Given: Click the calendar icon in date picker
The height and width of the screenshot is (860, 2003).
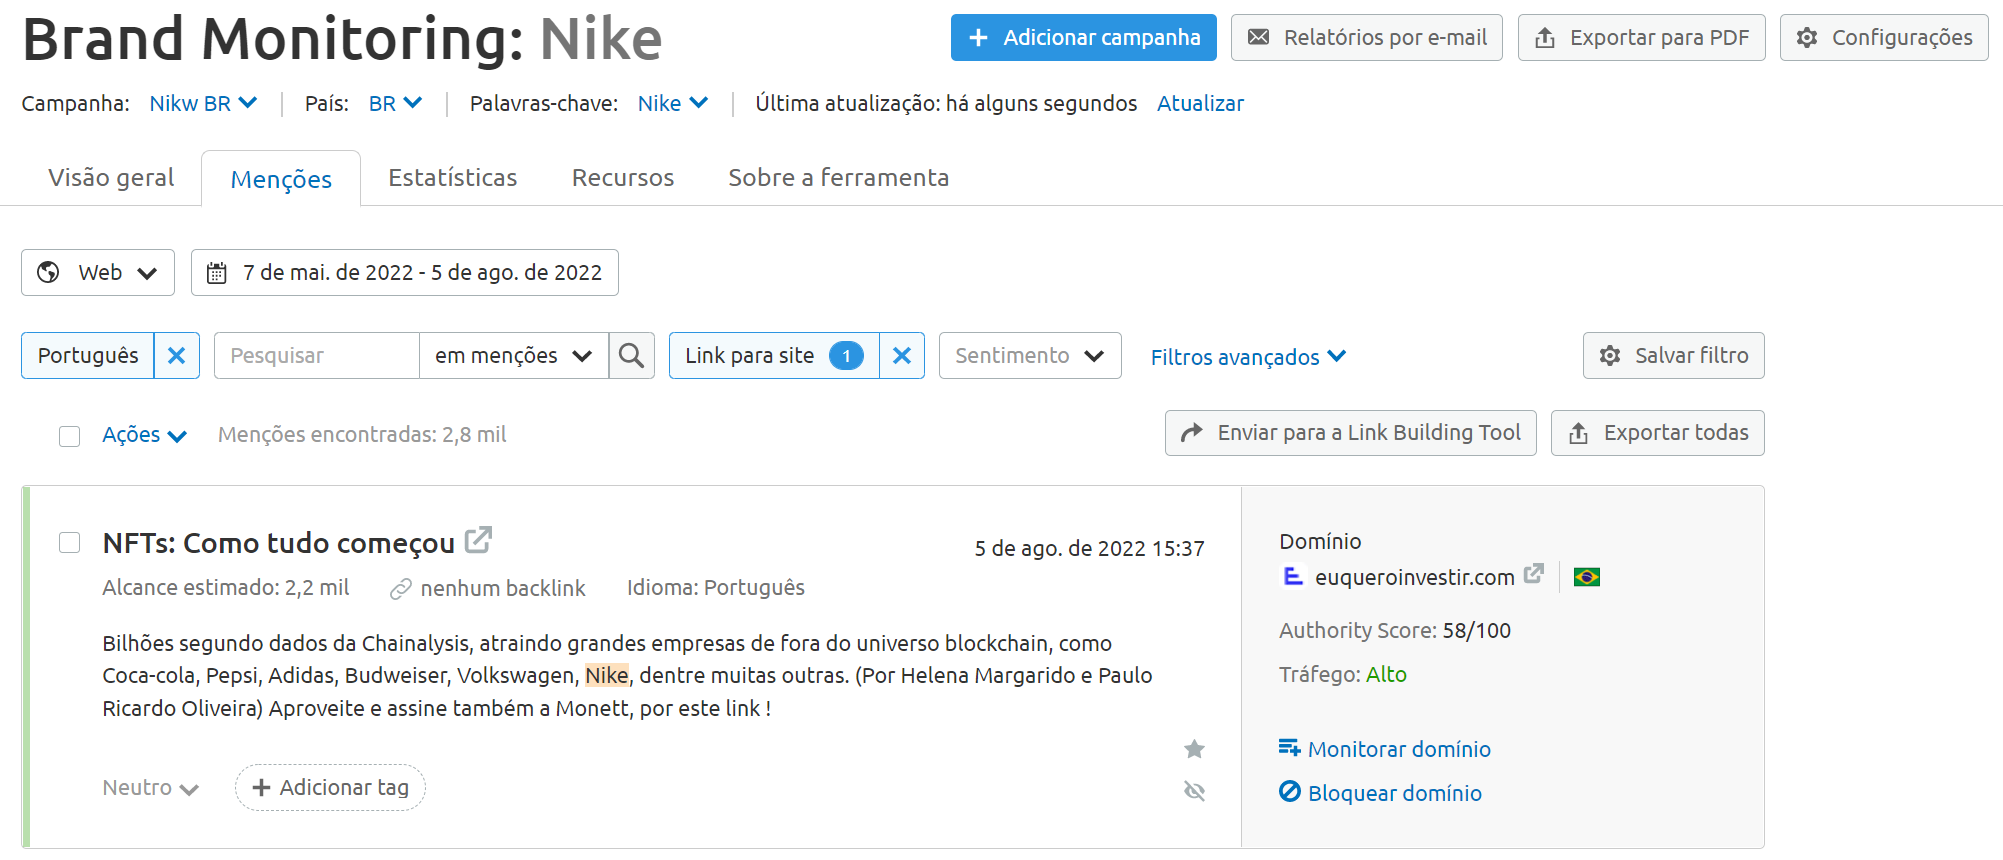Looking at the screenshot, I should point(216,273).
